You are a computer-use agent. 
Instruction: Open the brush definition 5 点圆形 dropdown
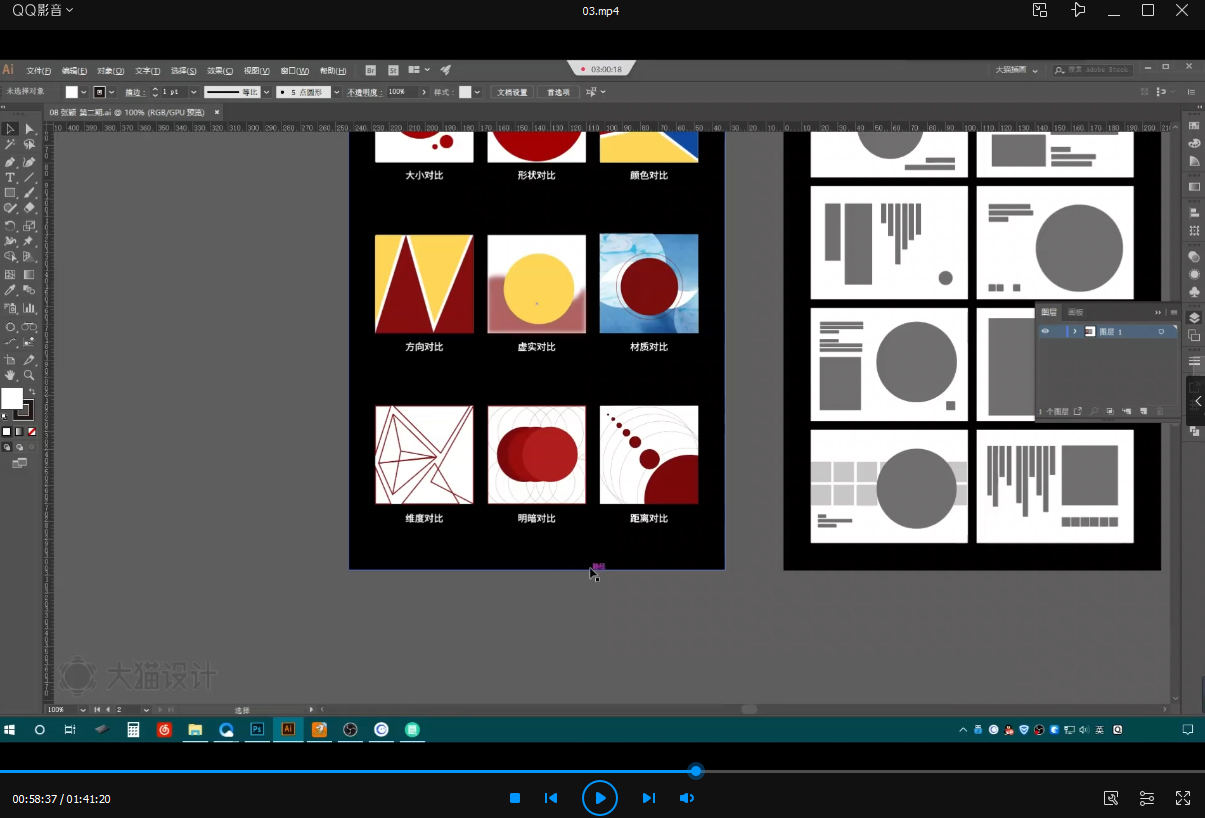tap(336, 92)
